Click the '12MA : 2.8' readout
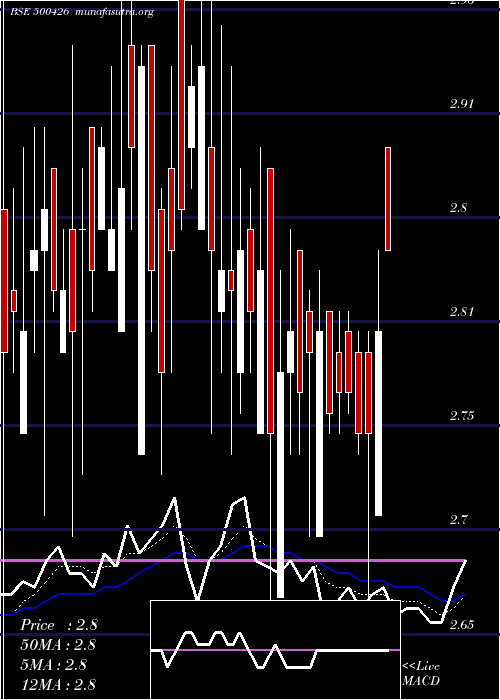500x700 pixels. click(58, 684)
